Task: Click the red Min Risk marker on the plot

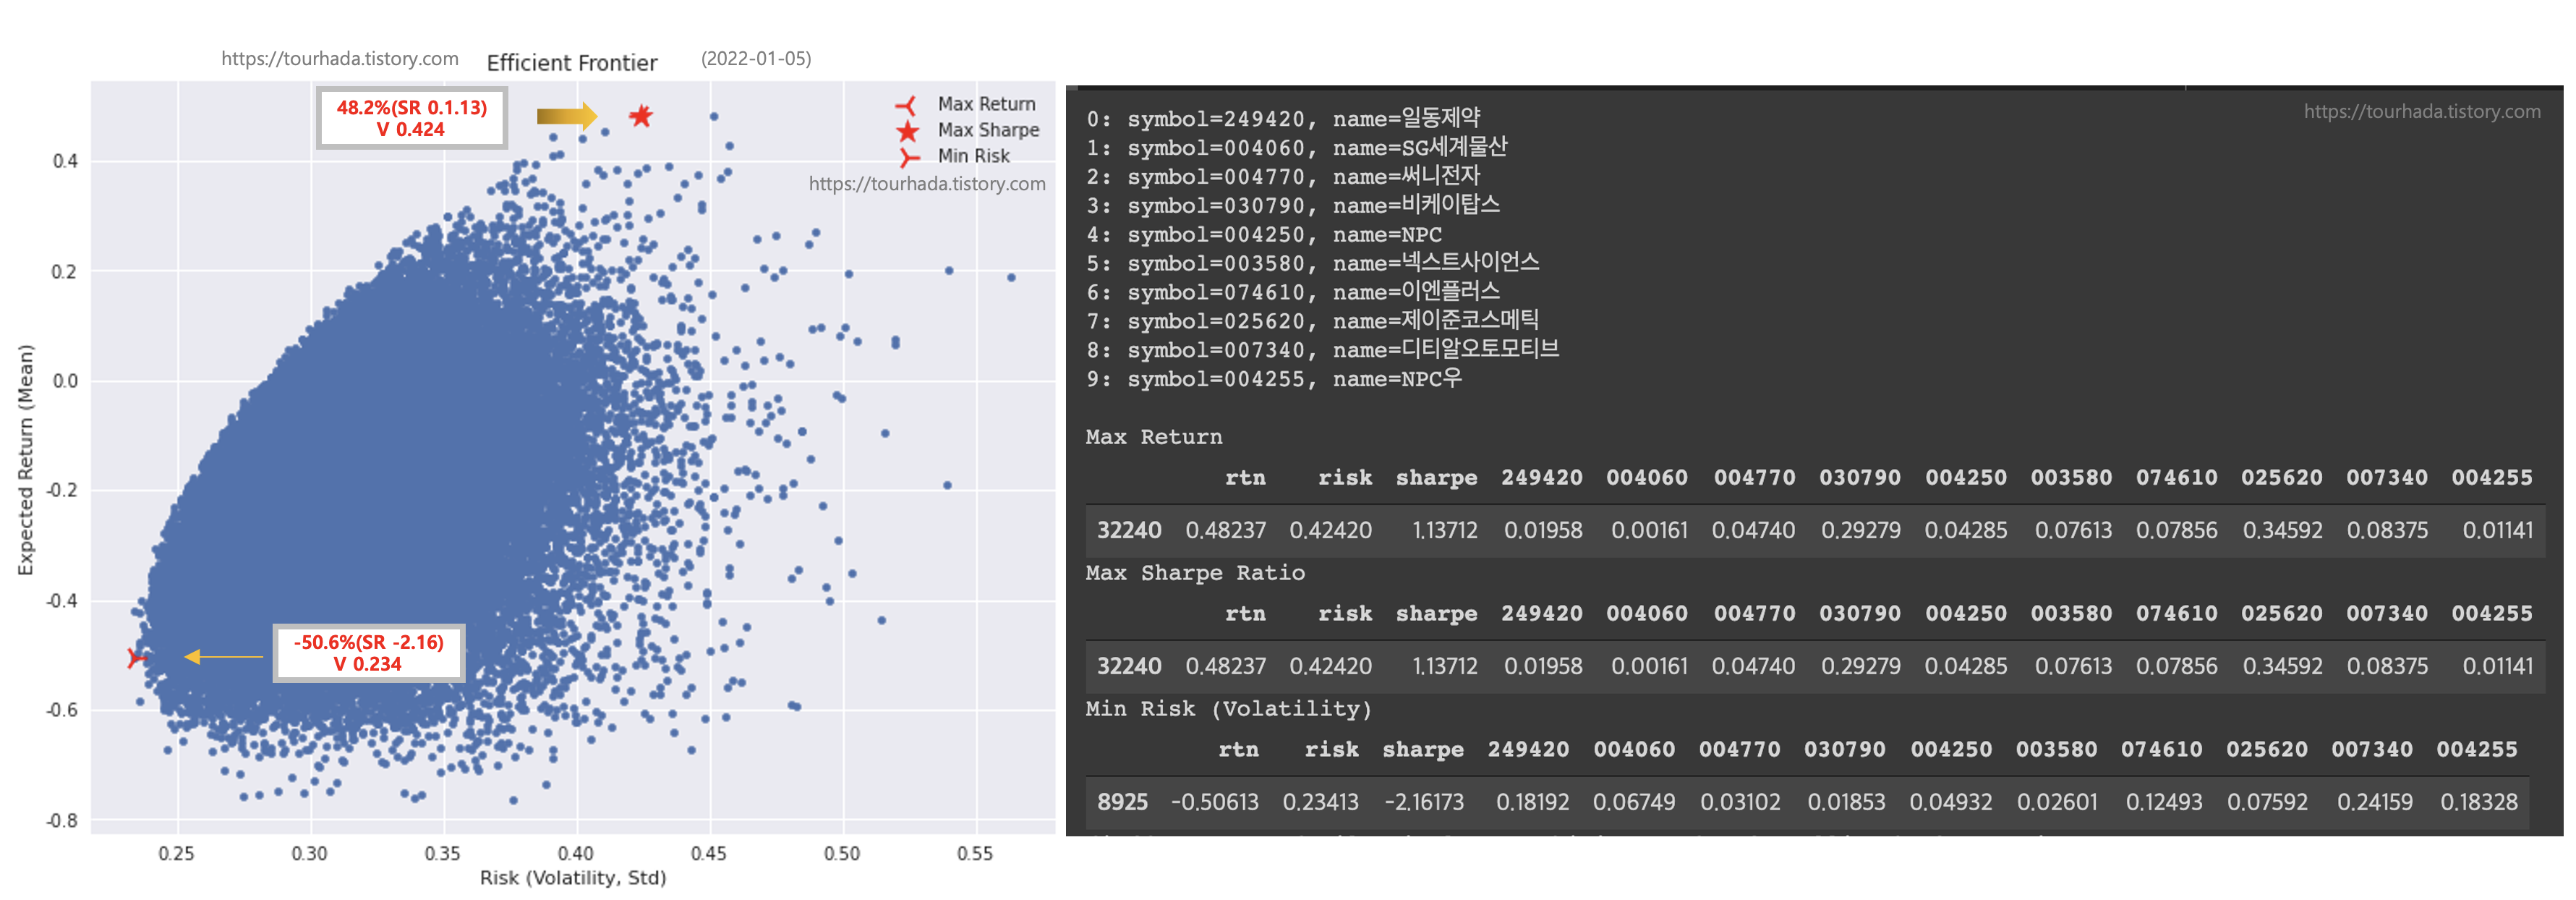Action: pyautogui.click(x=136, y=657)
